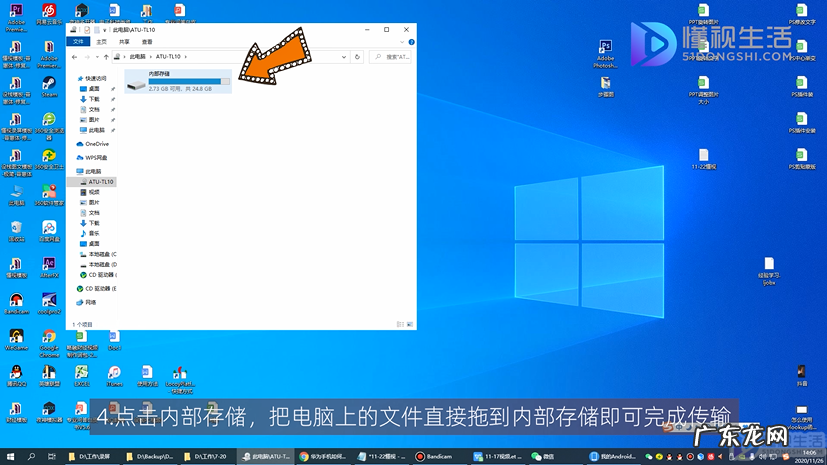
Task: Click '1 个项目' status text
Action: 82,325
